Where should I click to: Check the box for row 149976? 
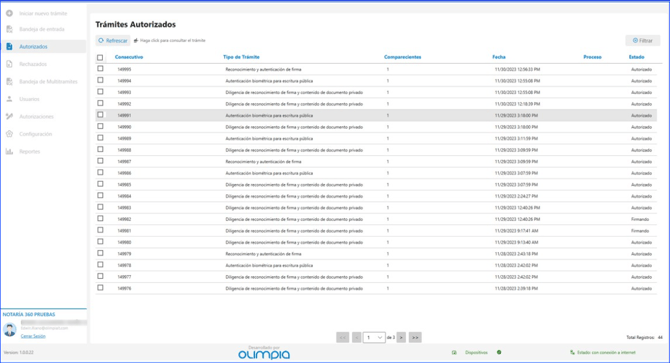coord(100,287)
